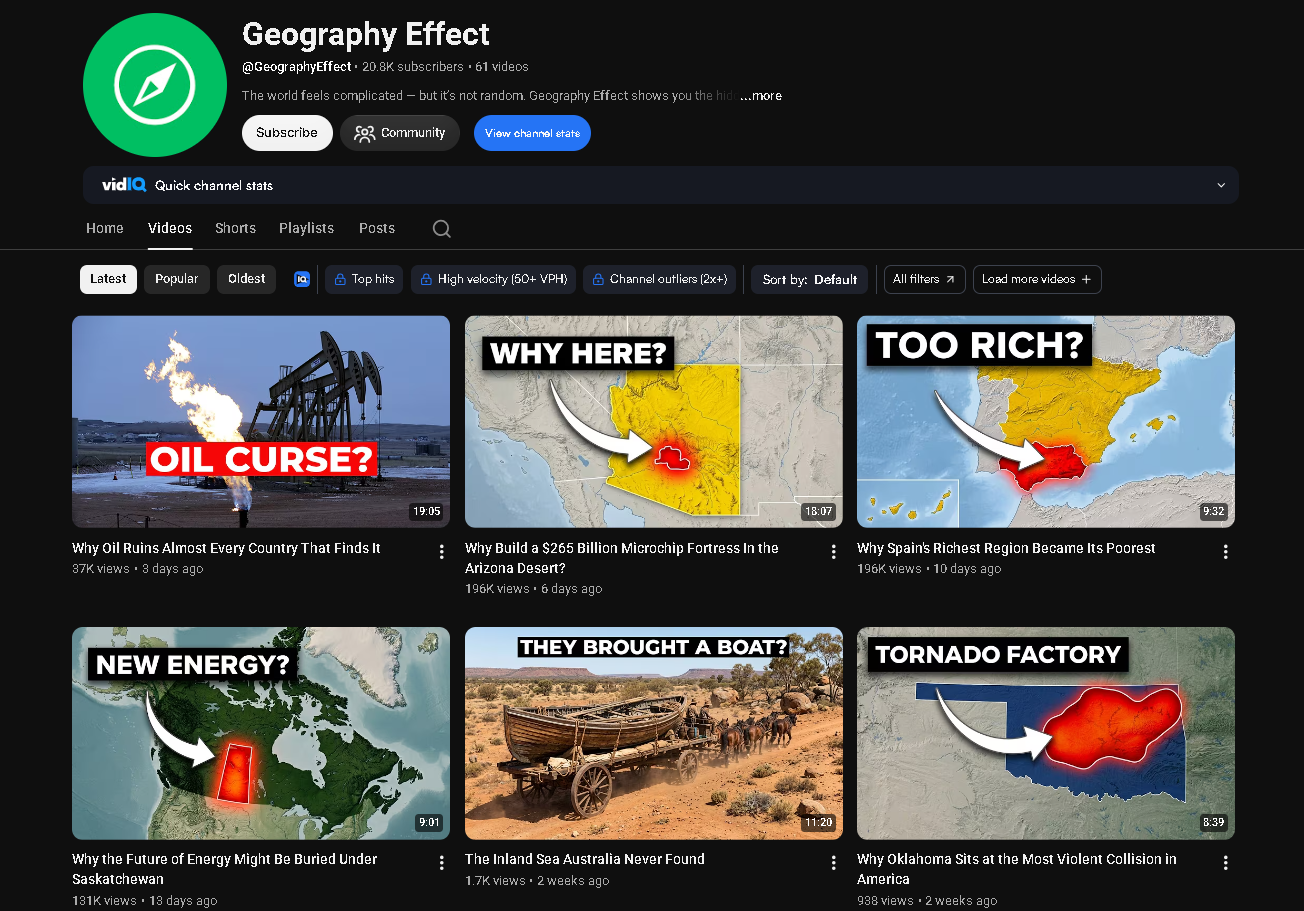Click the 8:39 duration badge
Screen dimensions: 1304x911
1213,823
